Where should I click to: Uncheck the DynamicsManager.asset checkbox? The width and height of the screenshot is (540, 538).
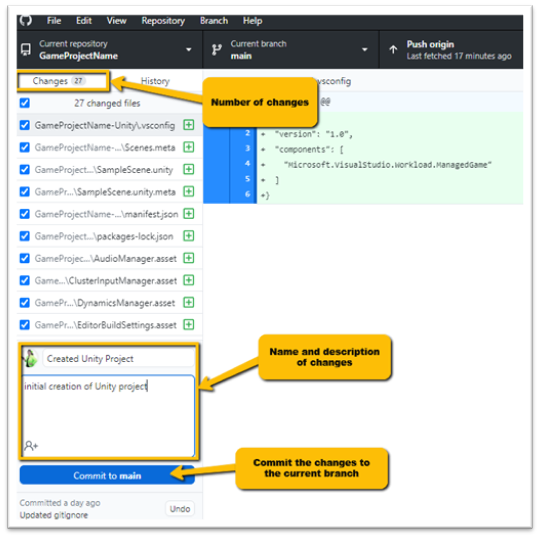(x=25, y=302)
